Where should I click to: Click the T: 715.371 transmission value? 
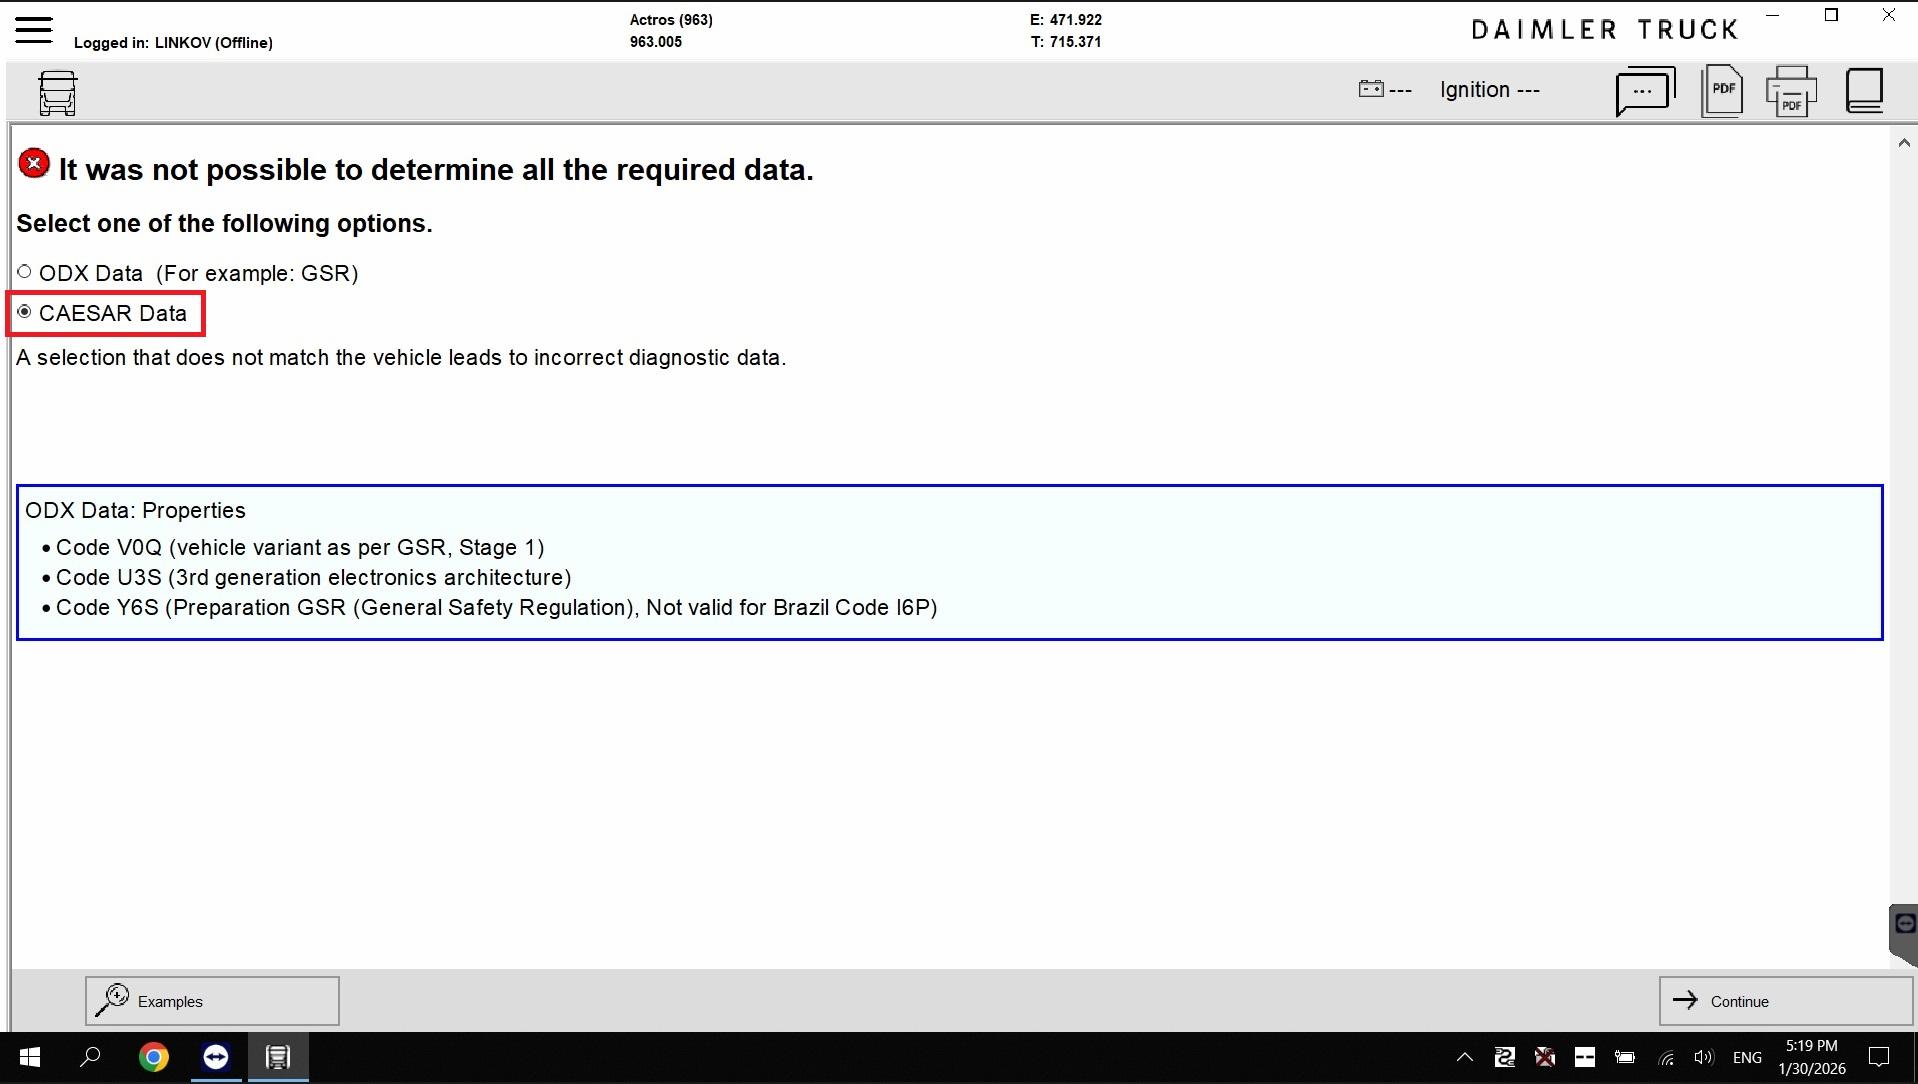coord(1066,42)
